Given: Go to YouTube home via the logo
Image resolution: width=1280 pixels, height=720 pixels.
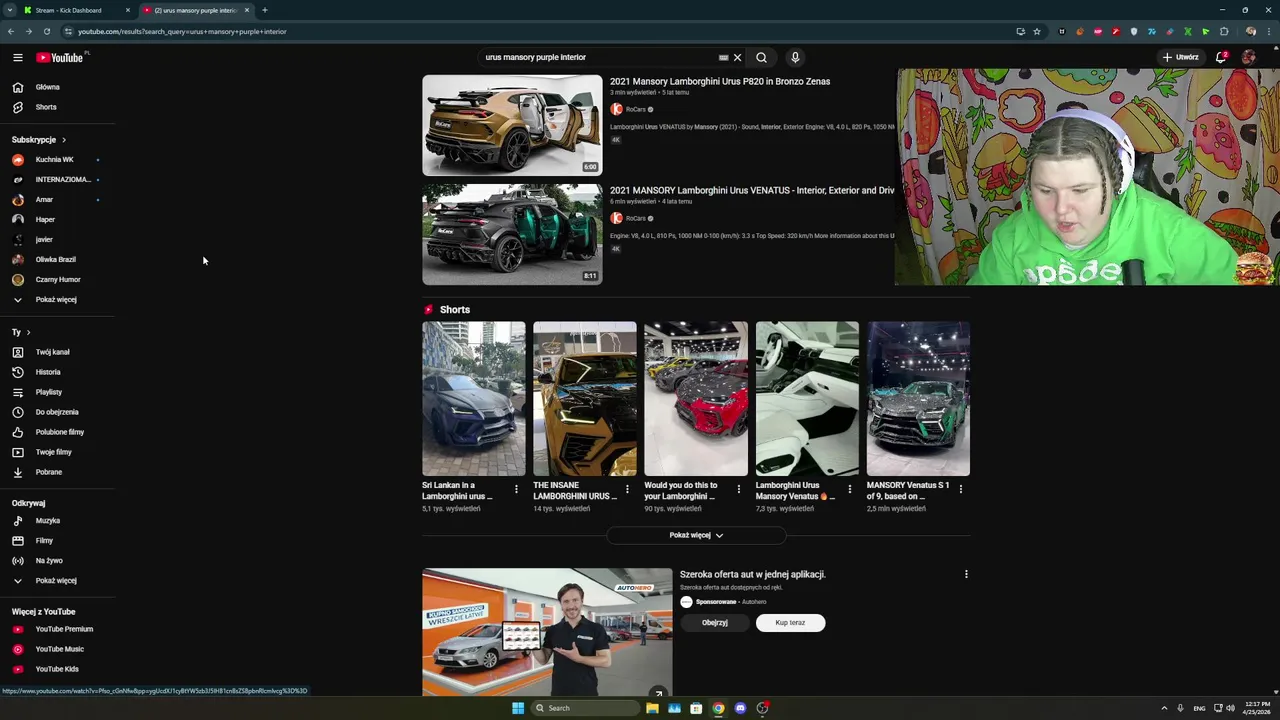Looking at the screenshot, I should pyautogui.click(x=62, y=57).
